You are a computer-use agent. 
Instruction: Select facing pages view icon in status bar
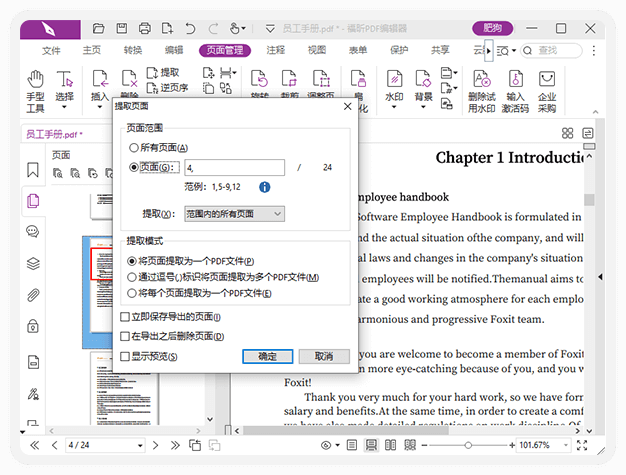[x=390, y=445]
